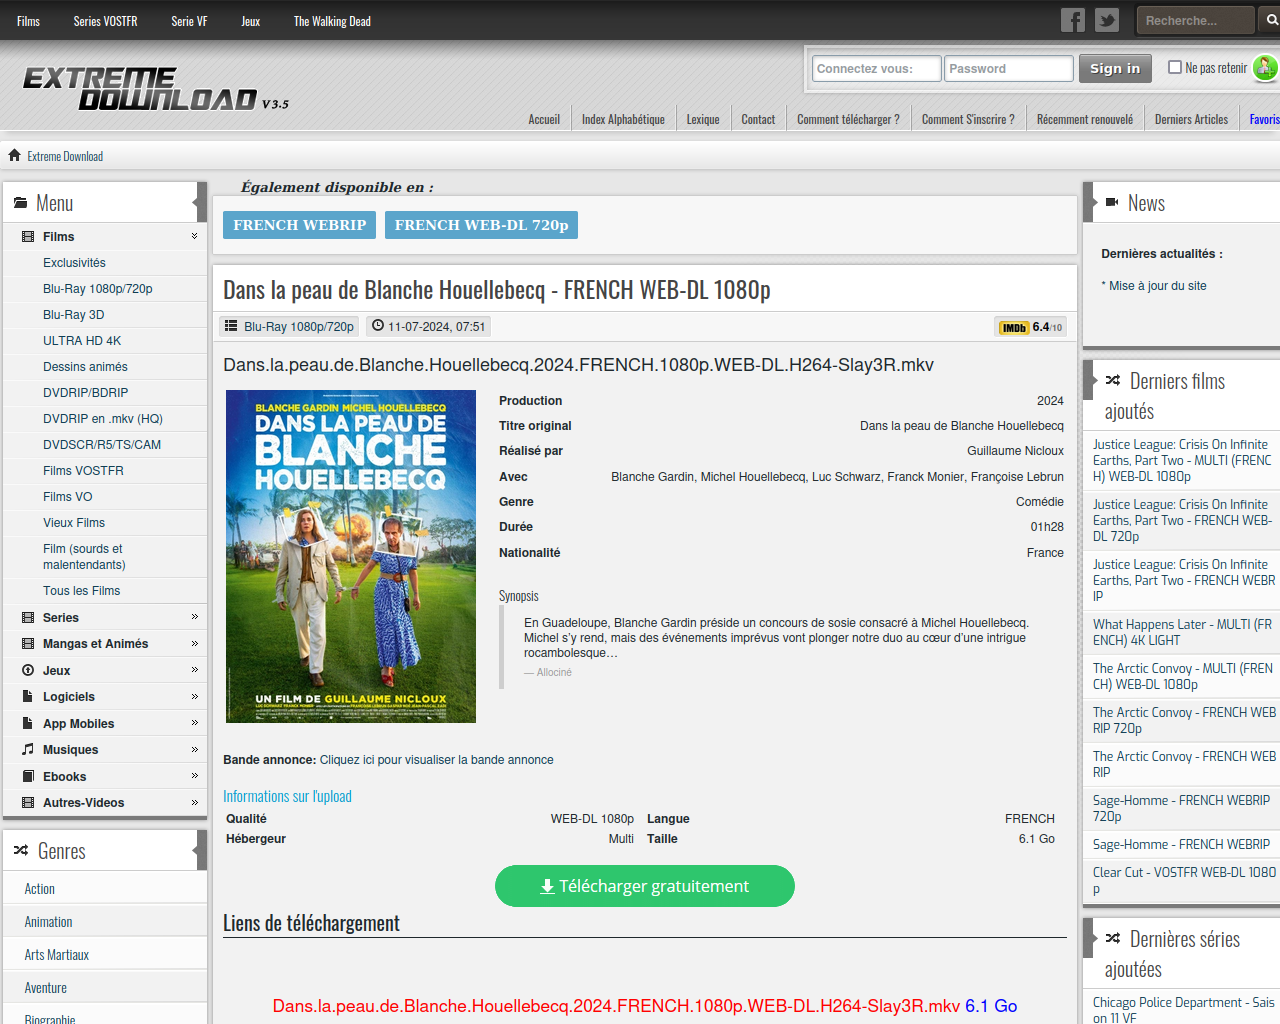Click the Ebooks book icon
1280x1024 pixels.
(28, 776)
